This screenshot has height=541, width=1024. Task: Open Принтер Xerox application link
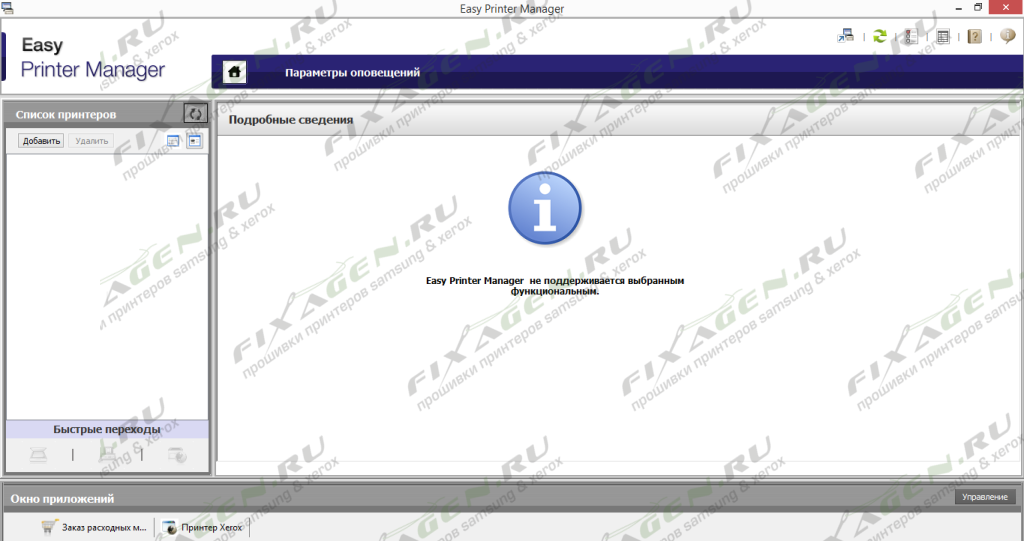tap(212, 527)
